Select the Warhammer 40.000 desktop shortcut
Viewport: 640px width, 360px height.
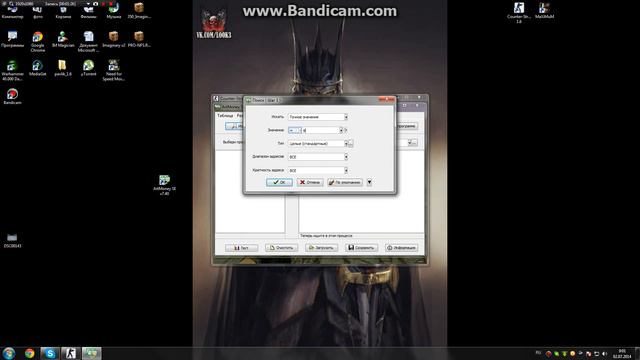click(12, 70)
